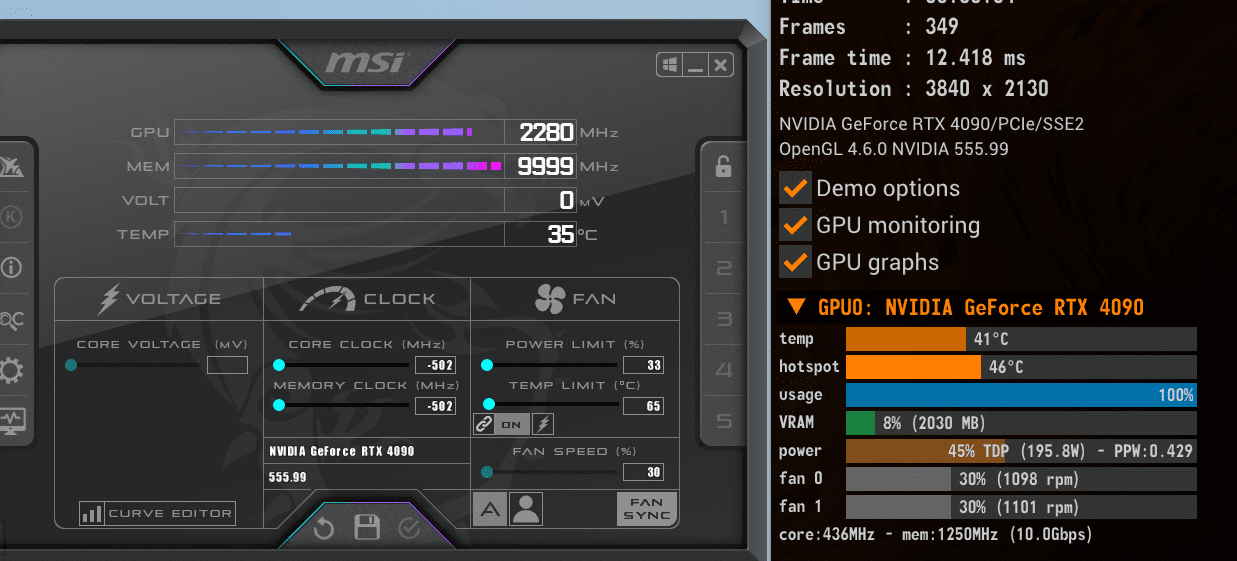Screen dimensions: 1237x561
Task: Click the Core Voltage (mV) input box
Action: [227, 365]
